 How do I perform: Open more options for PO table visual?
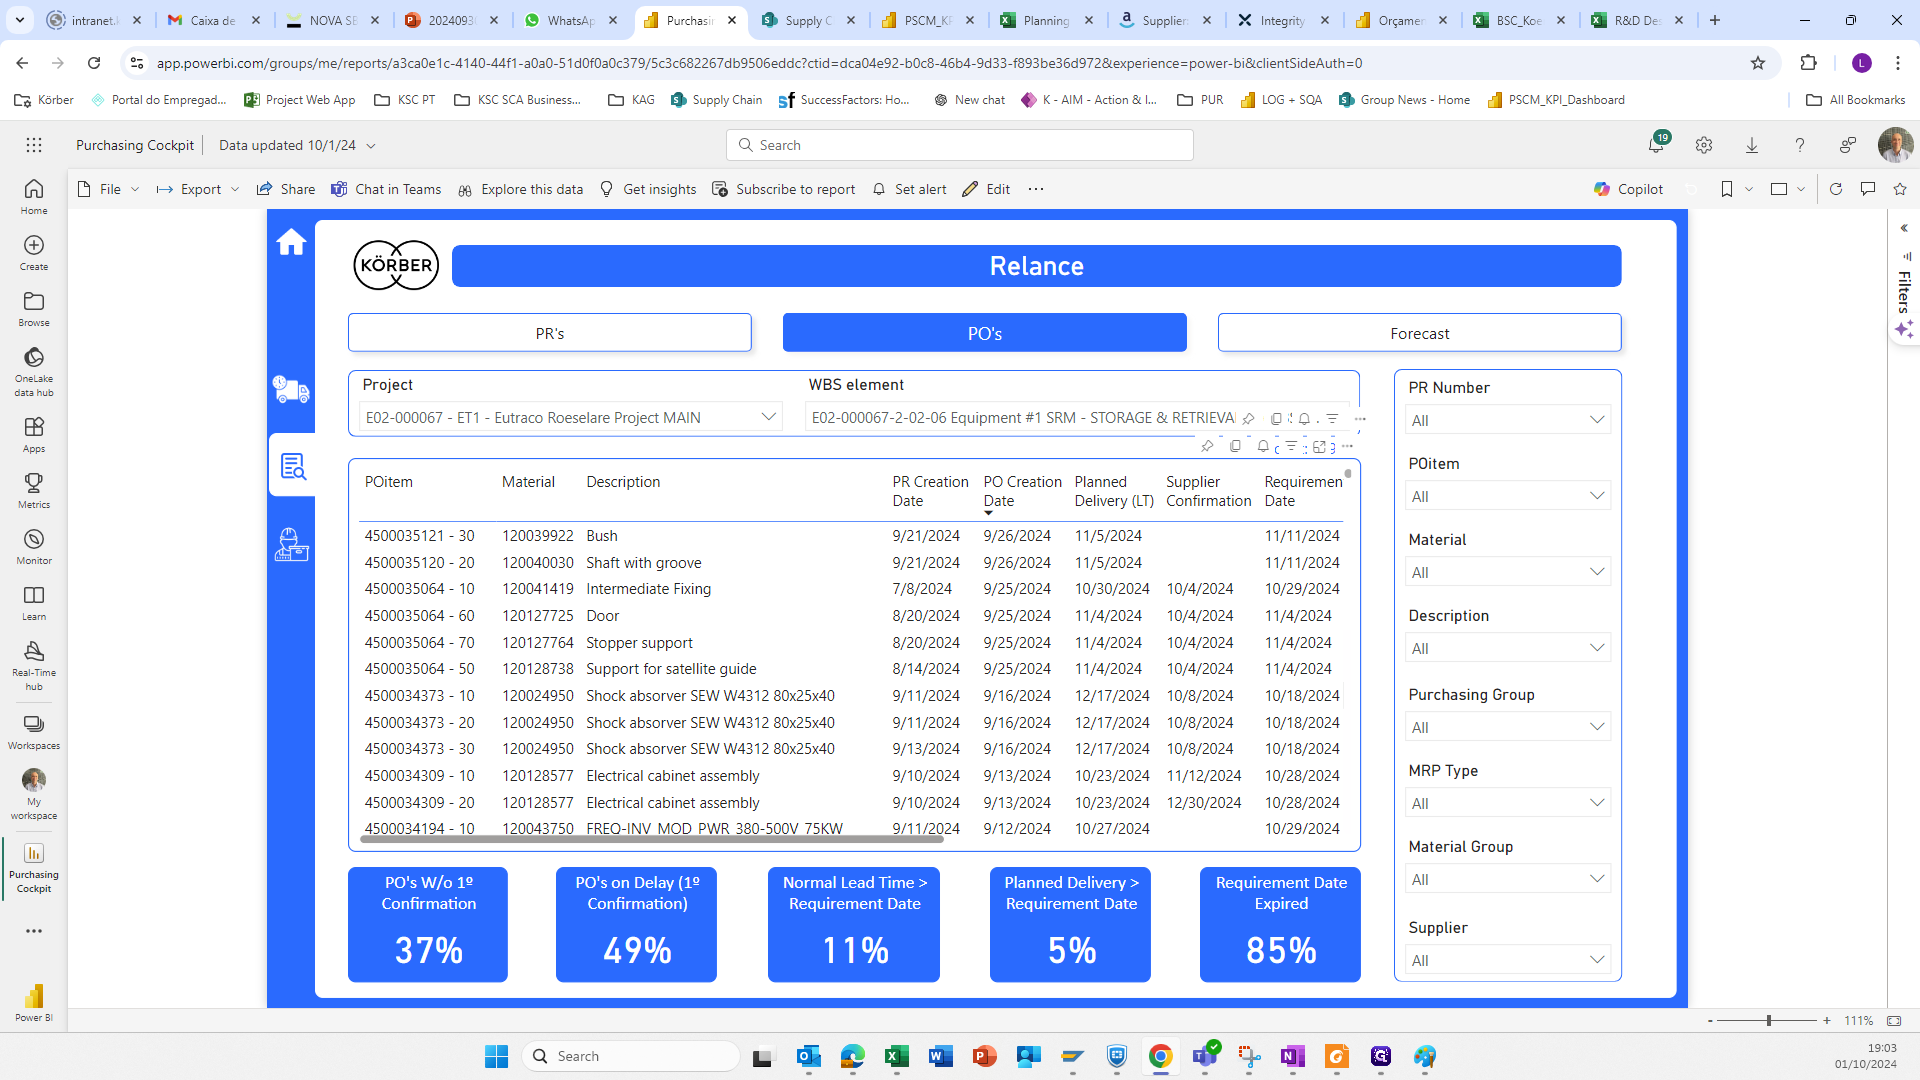pyautogui.click(x=1347, y=446)
